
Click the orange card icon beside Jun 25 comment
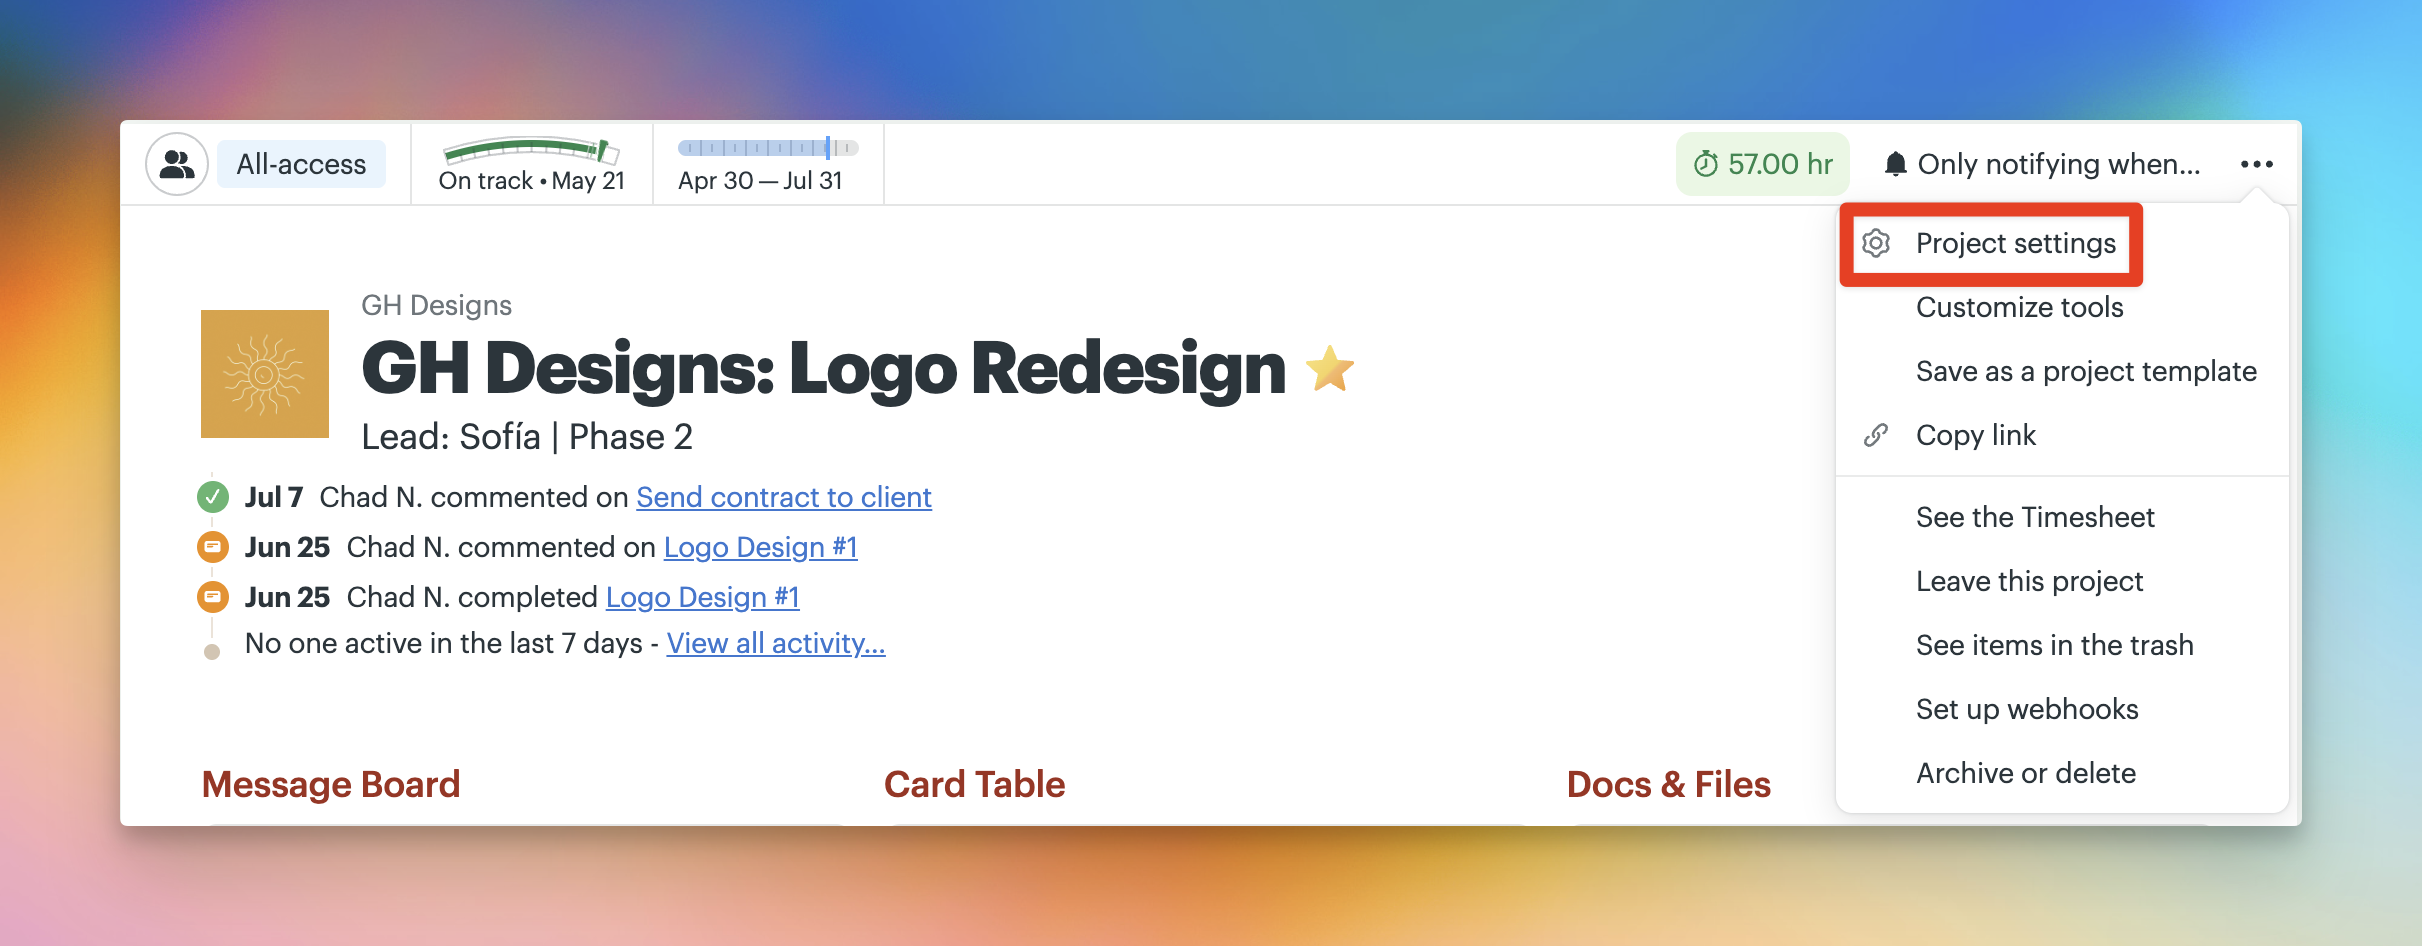tap(212, 547)
